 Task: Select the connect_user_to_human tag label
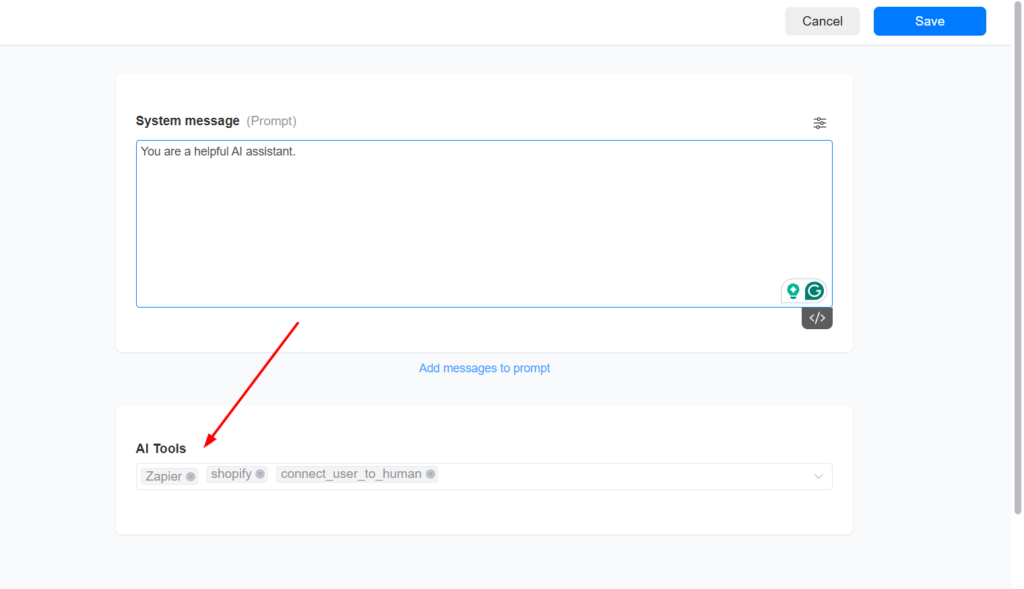coord(351,474)
